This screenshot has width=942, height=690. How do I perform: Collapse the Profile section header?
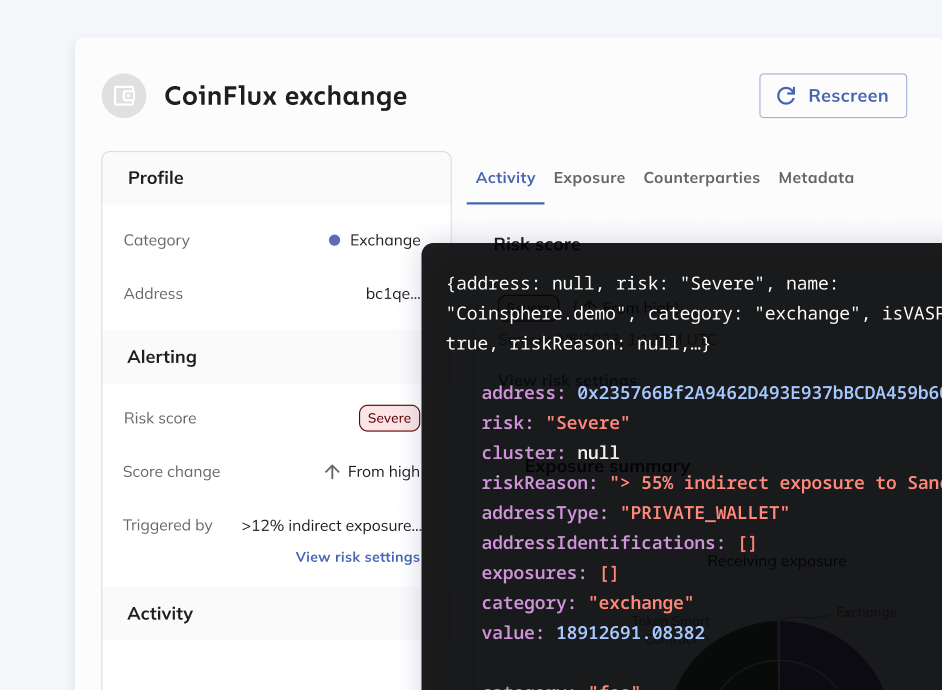coord(155,178)
